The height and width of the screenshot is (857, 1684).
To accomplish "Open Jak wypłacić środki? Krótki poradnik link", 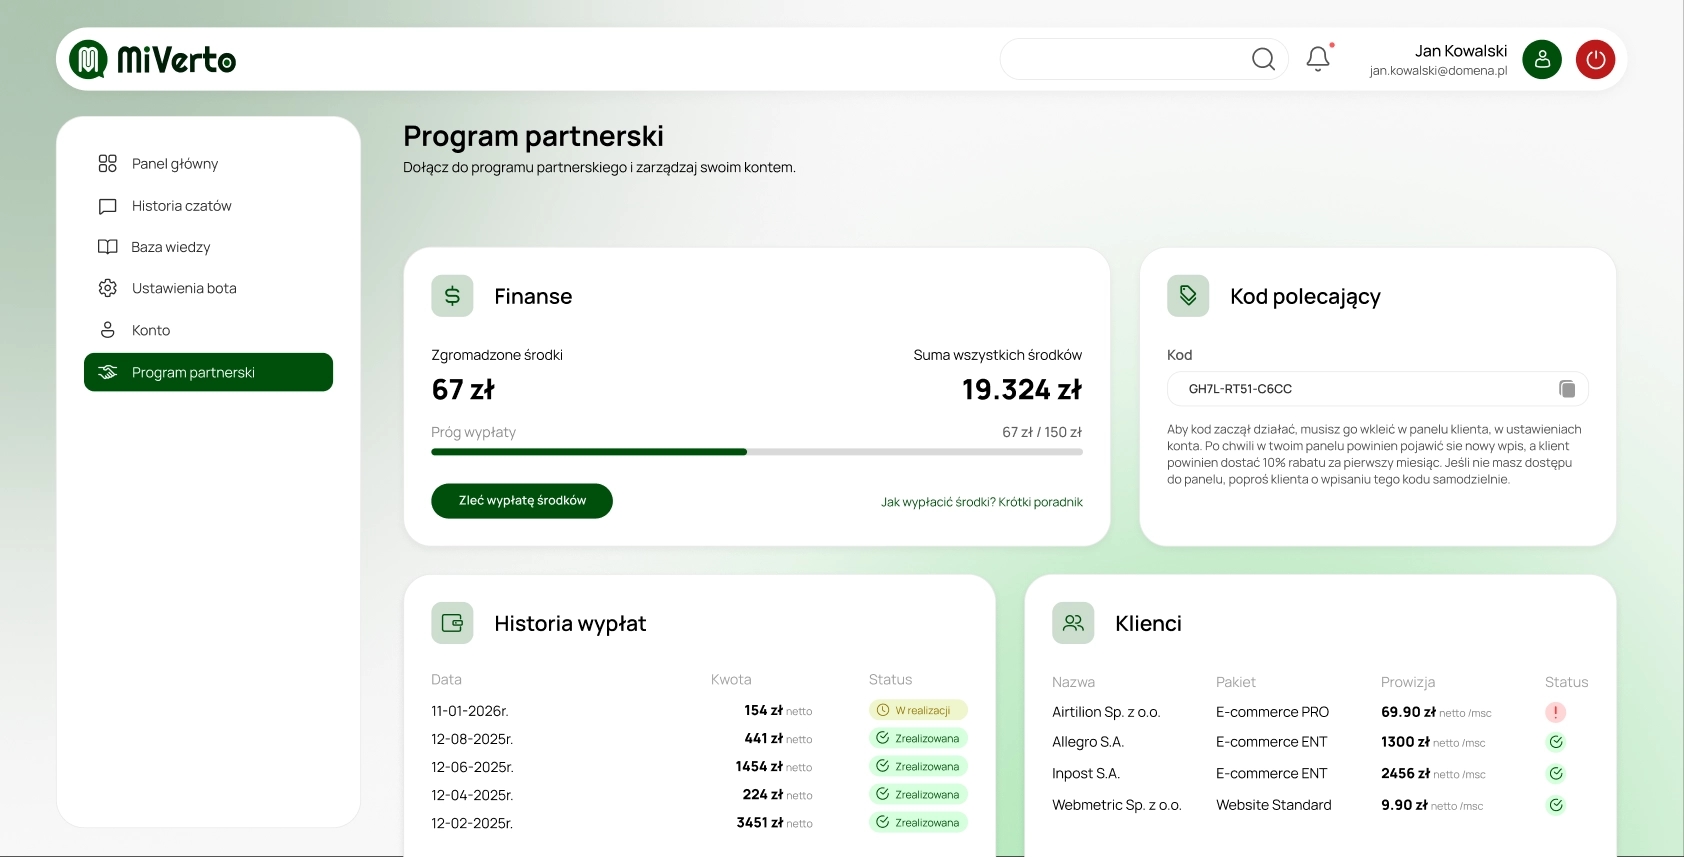I will 982,502.
